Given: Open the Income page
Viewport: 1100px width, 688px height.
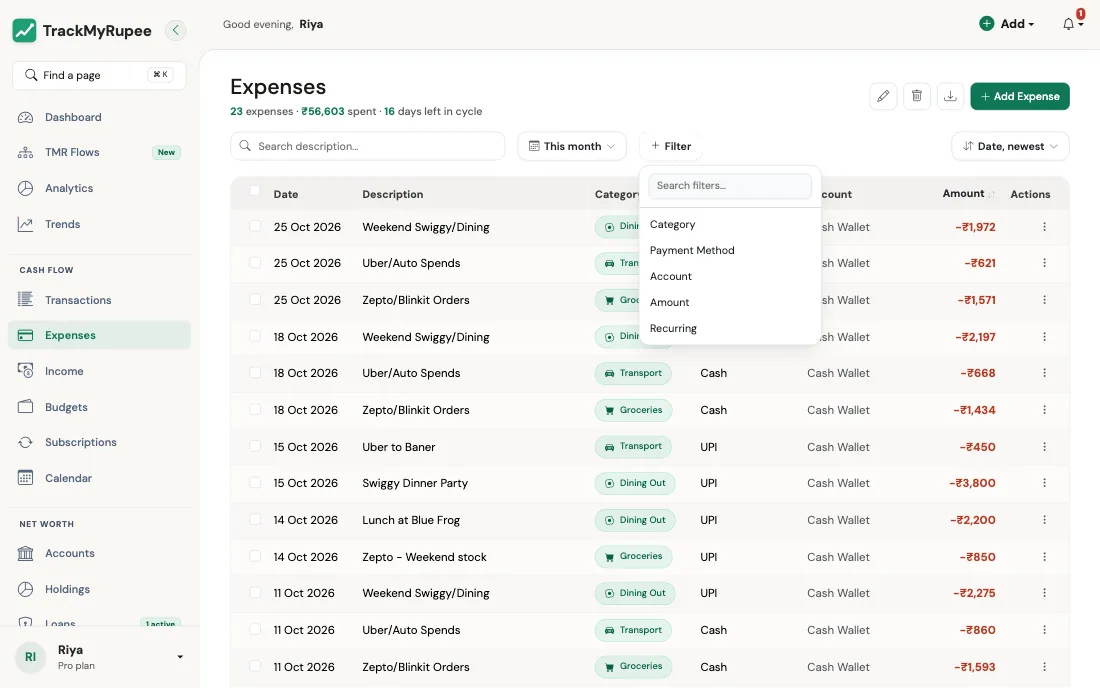Looking at the screenshot, I should (x=99, y=371).
